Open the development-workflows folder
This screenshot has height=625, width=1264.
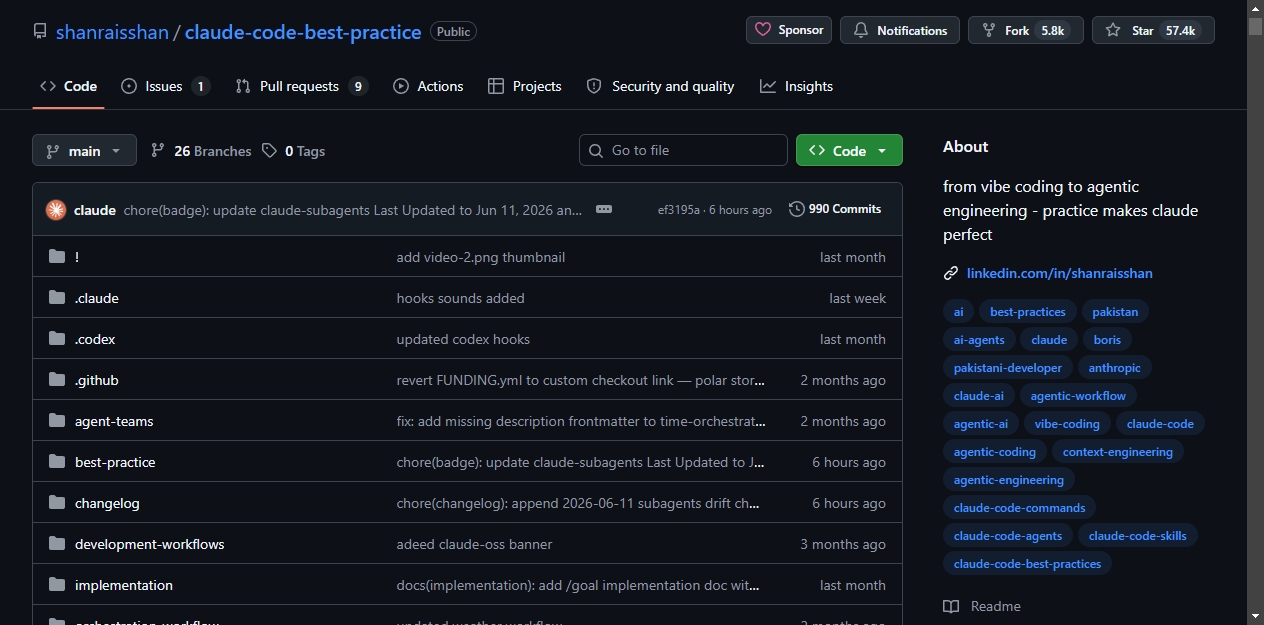pos(150,544)
